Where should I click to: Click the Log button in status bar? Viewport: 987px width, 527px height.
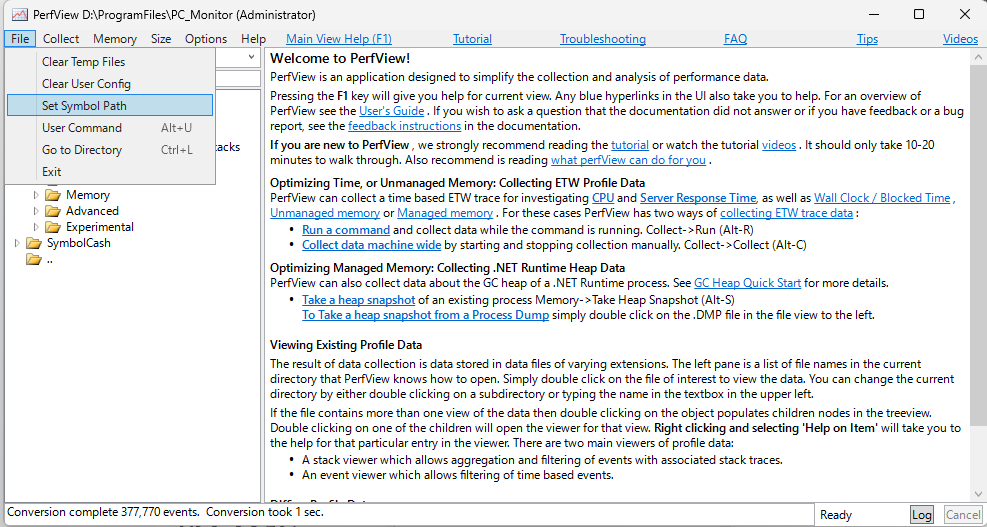tap(922, 515)
